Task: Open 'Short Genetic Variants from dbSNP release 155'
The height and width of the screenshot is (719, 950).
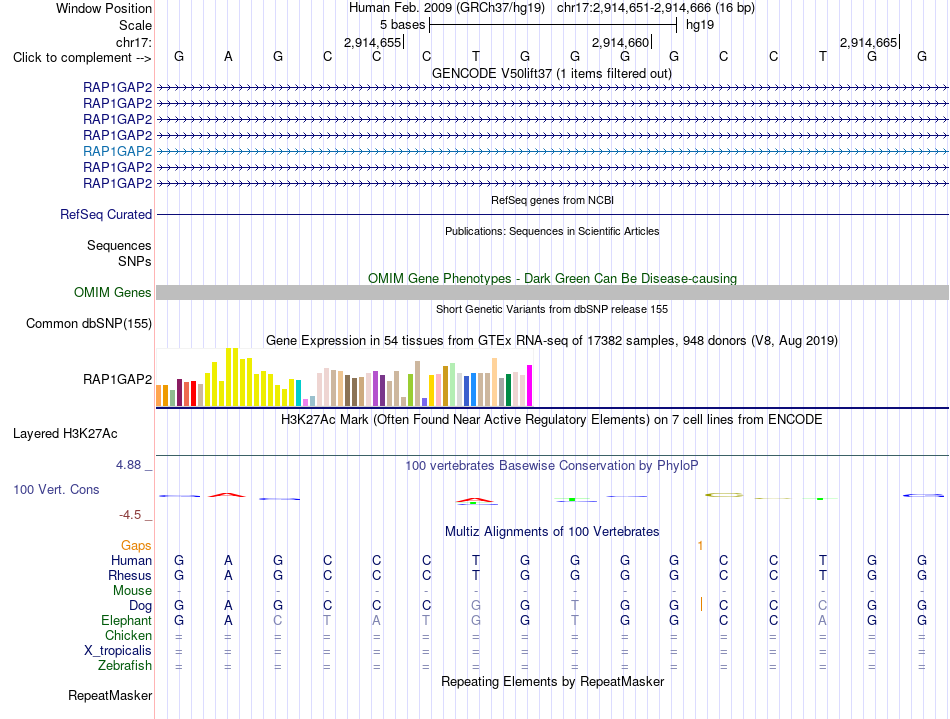Action: pos(552,310)
